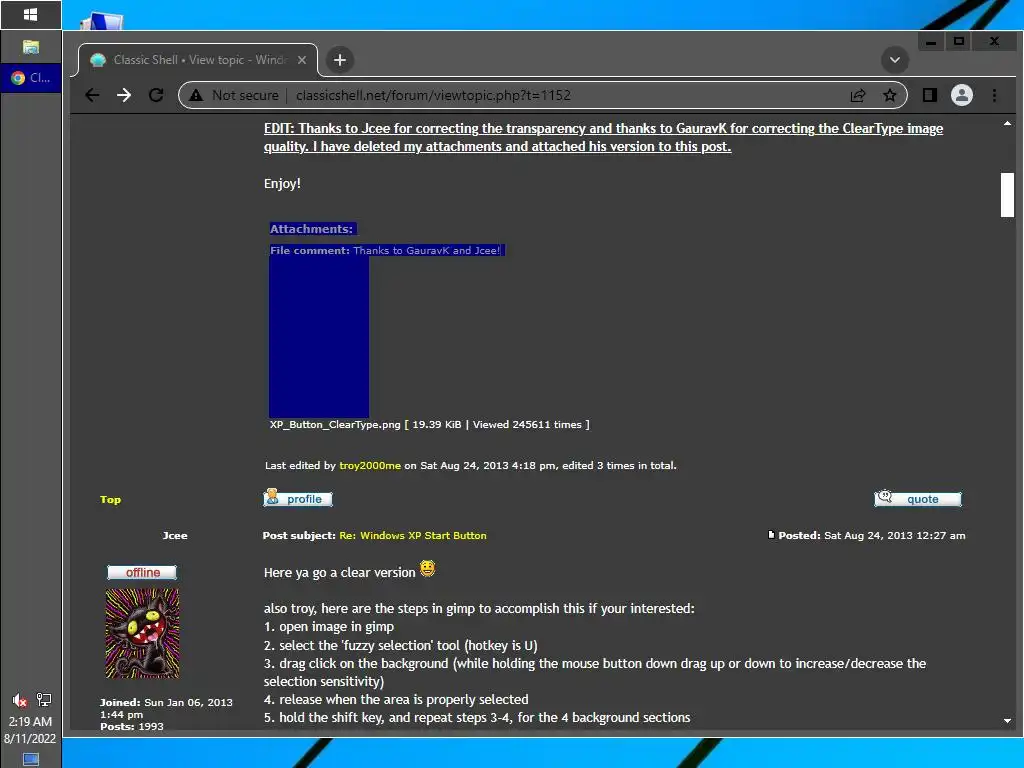1024x768 pixels.
Task: Click the Jcee username
Action: tap(175, 536)
